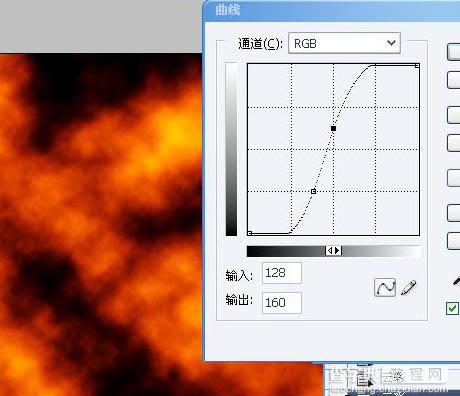
Task: Select the bottom-left curve endpoint
Action: pos(250,233)
